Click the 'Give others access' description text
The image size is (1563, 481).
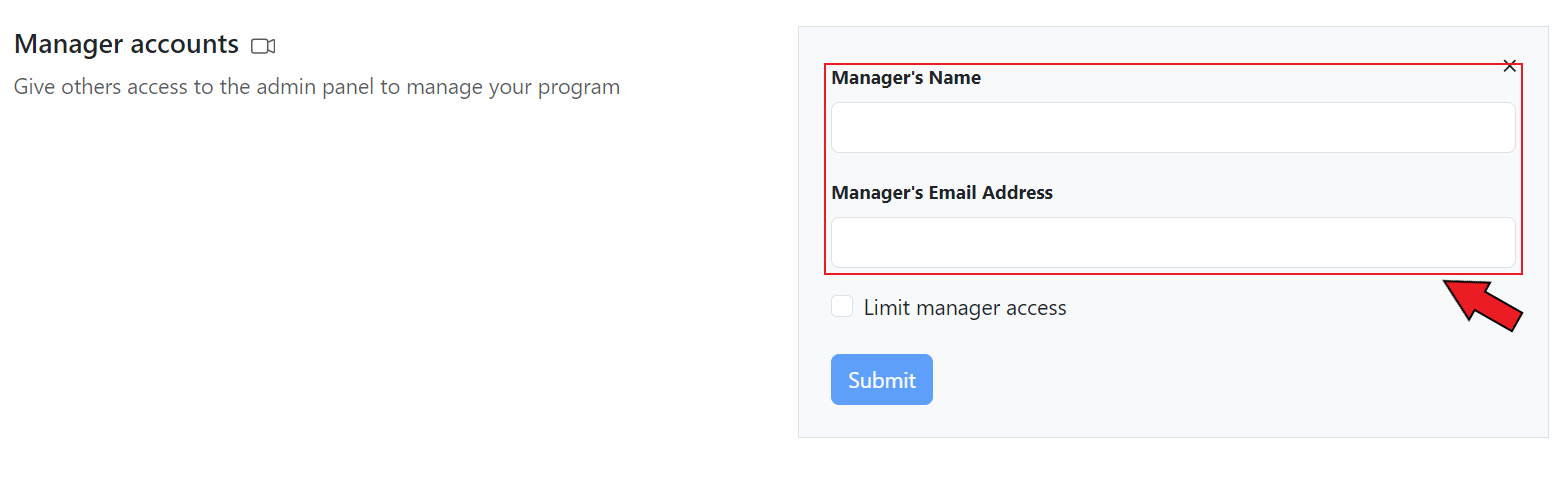click(316, 87)
